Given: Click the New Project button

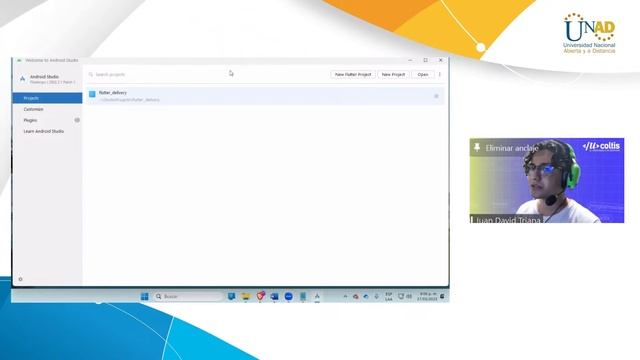Looking at the screenshot, I should point(393,75).
